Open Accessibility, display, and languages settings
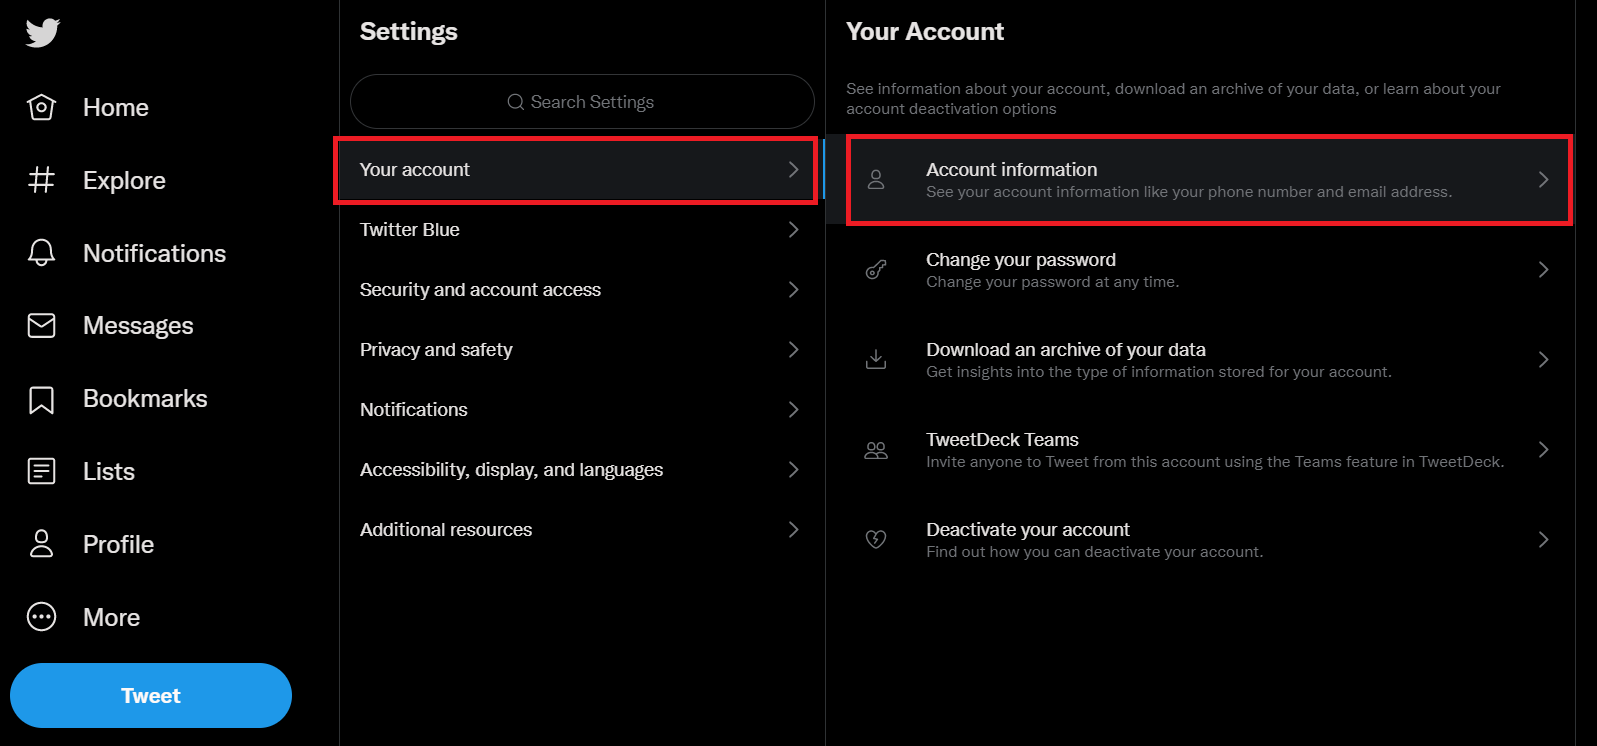This screenshot has width=1597, height=746. pos(511,470)
